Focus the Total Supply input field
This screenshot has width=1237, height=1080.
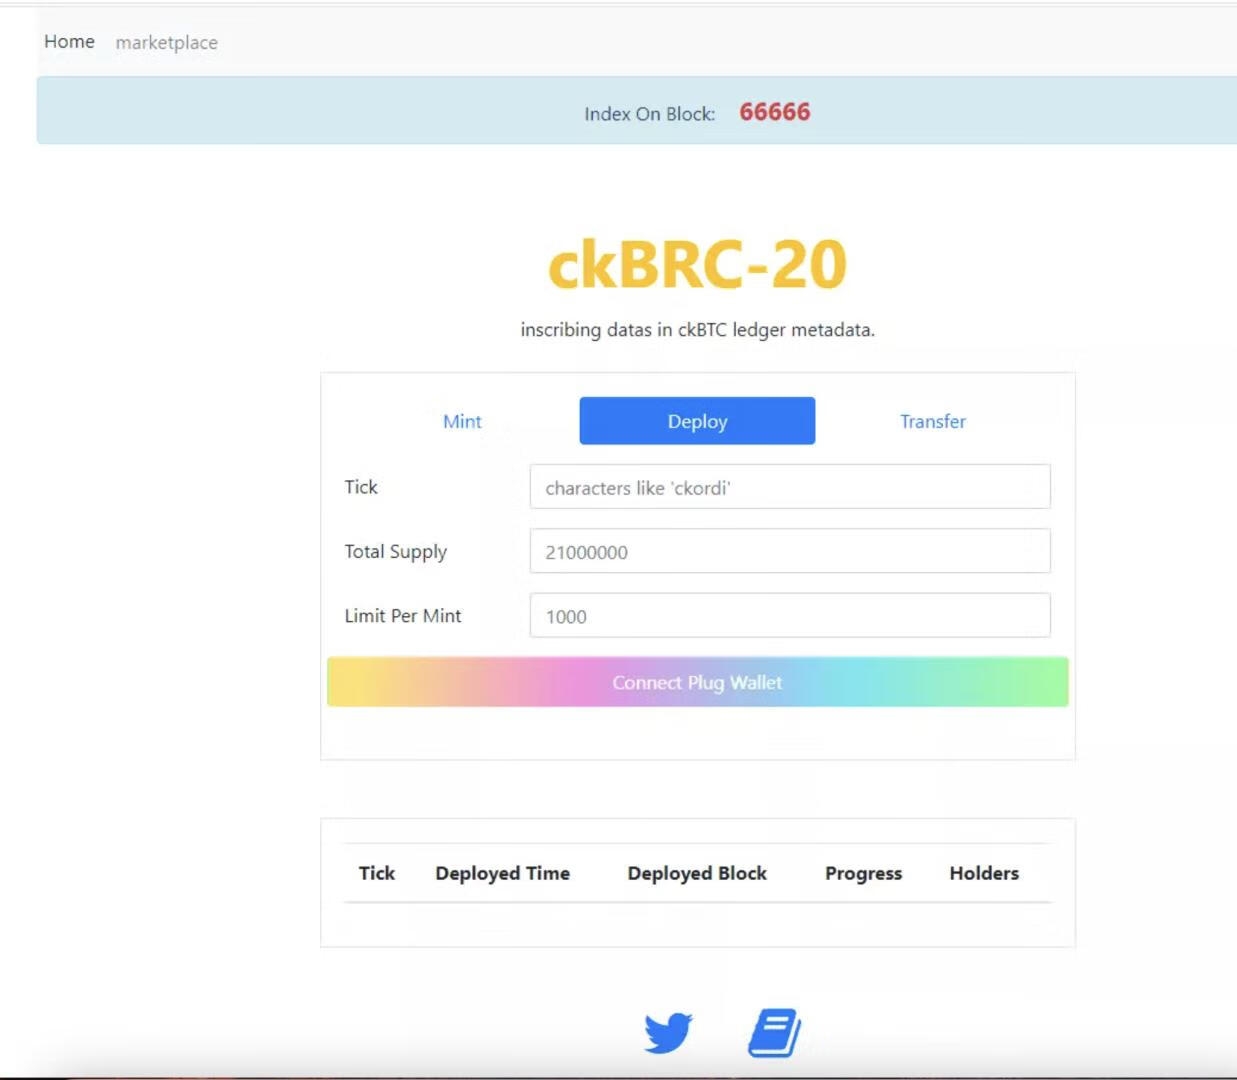pos(789,551)
